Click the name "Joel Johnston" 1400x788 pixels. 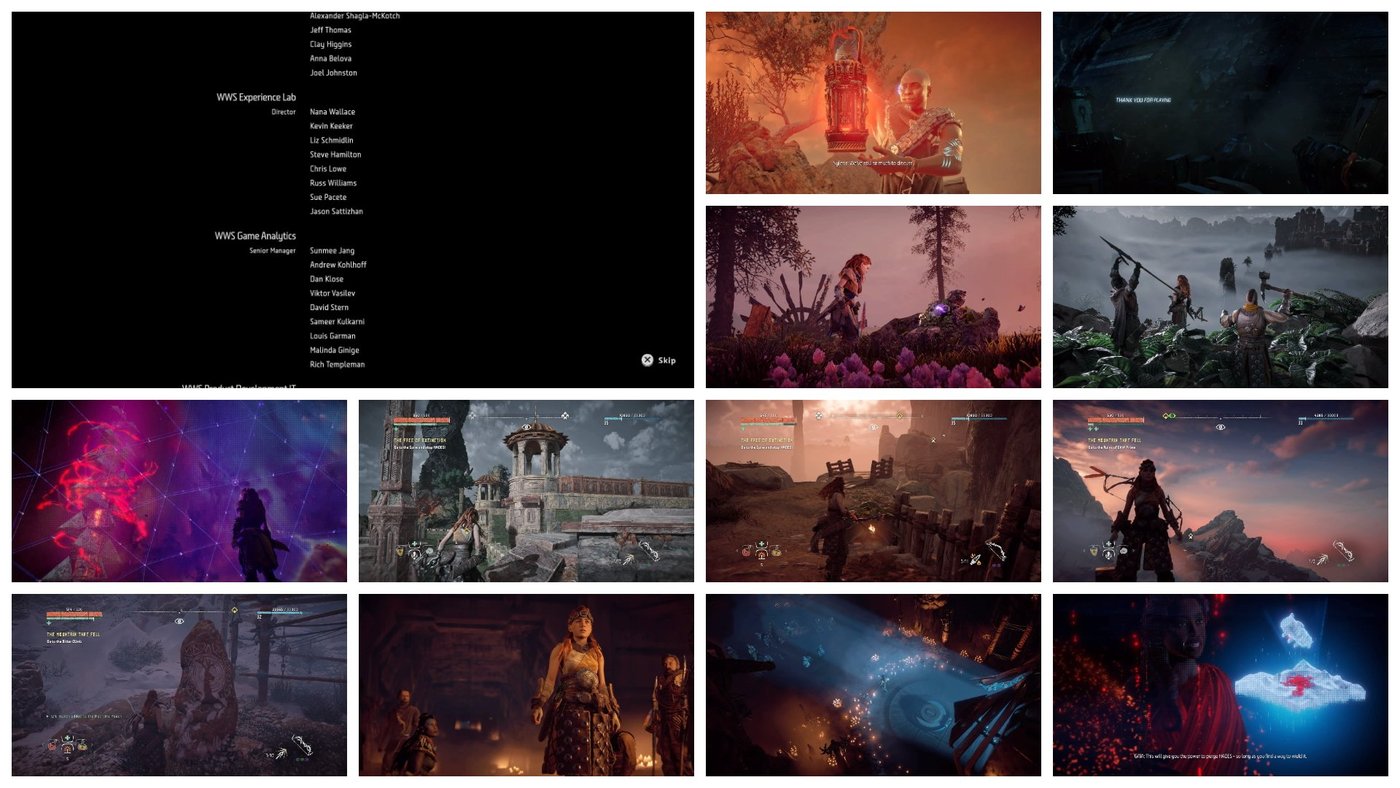tap(333, 72)
